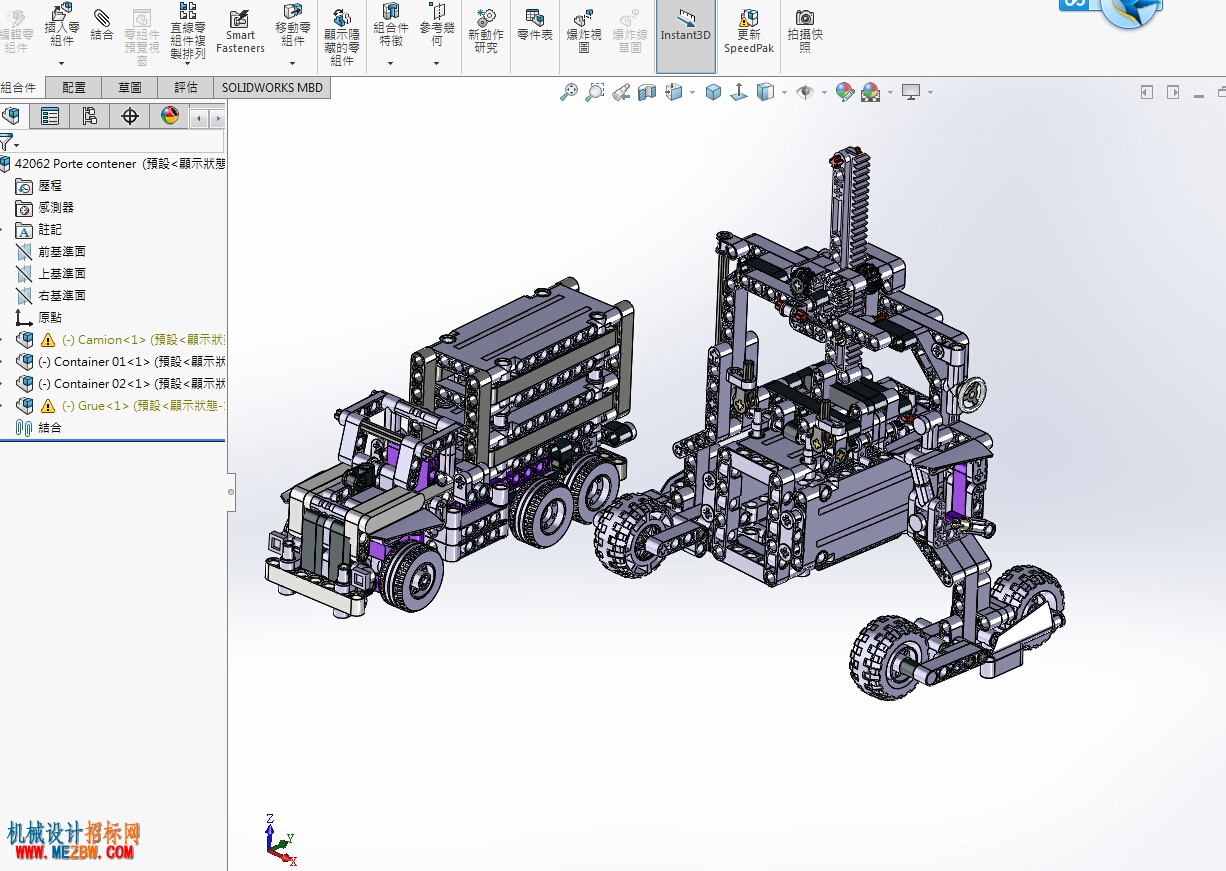Click the filter funnel icon in tree
The width and height of the screenshot is (1226, 871).
coord(7,142)
